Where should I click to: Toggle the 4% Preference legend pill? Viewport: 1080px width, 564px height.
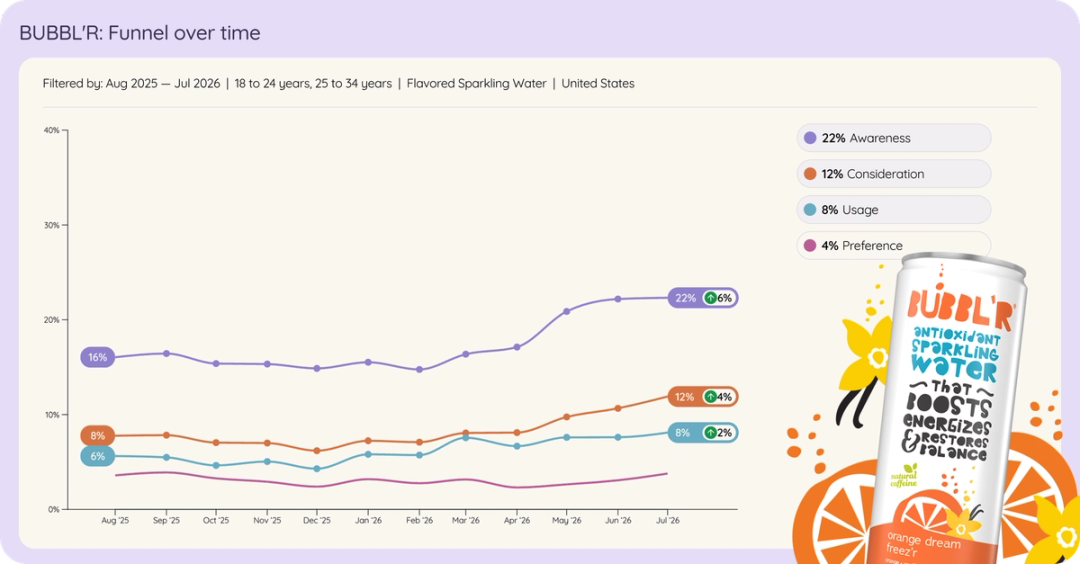[893, 245]
